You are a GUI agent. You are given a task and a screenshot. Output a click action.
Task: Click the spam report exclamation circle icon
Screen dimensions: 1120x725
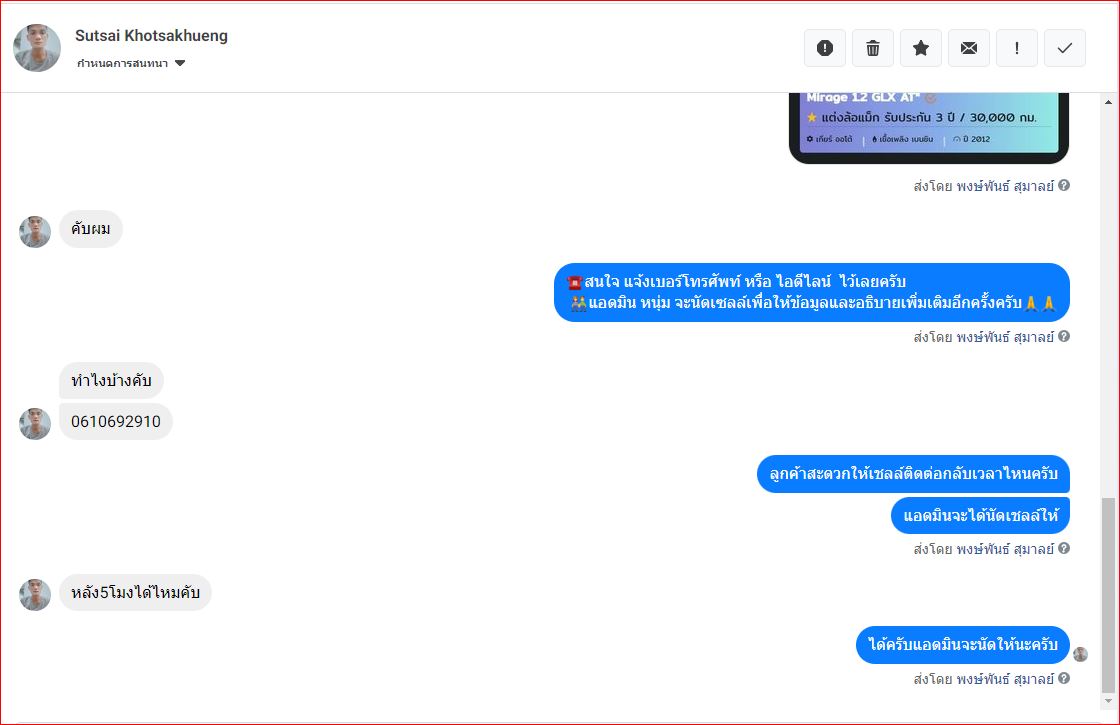[825, 48]
